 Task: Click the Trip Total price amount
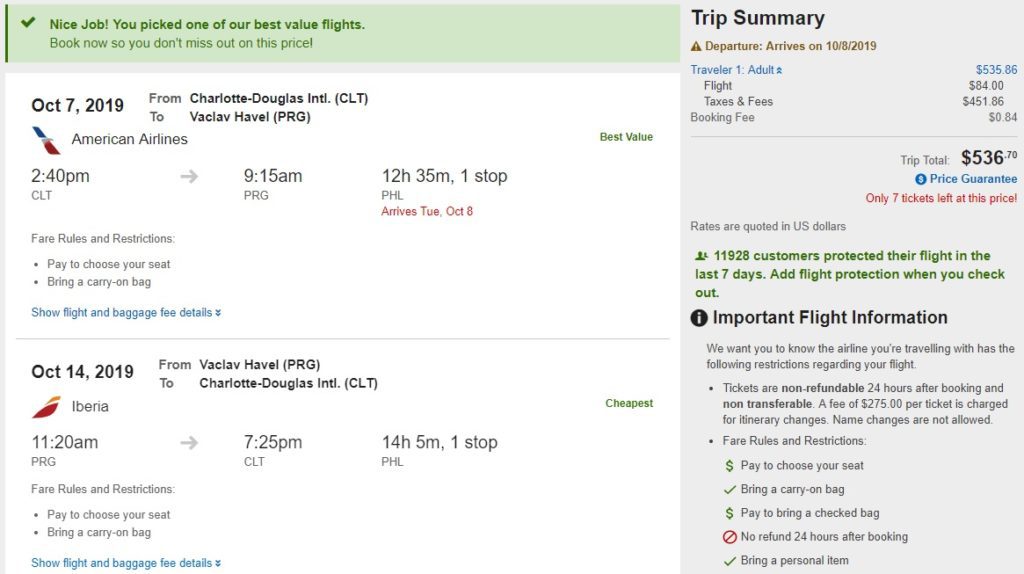point(988,158)
